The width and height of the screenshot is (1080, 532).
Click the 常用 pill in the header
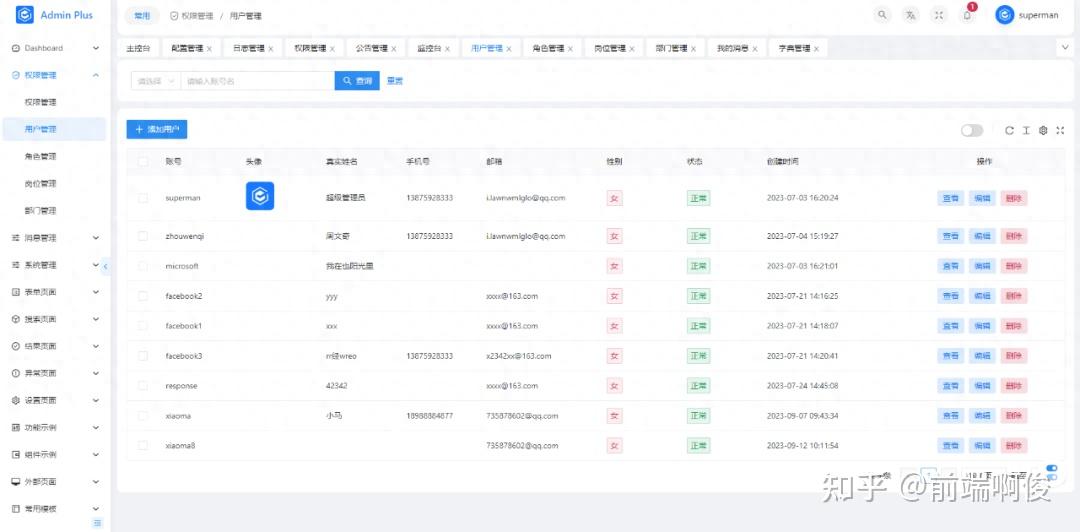coord(142,16)
